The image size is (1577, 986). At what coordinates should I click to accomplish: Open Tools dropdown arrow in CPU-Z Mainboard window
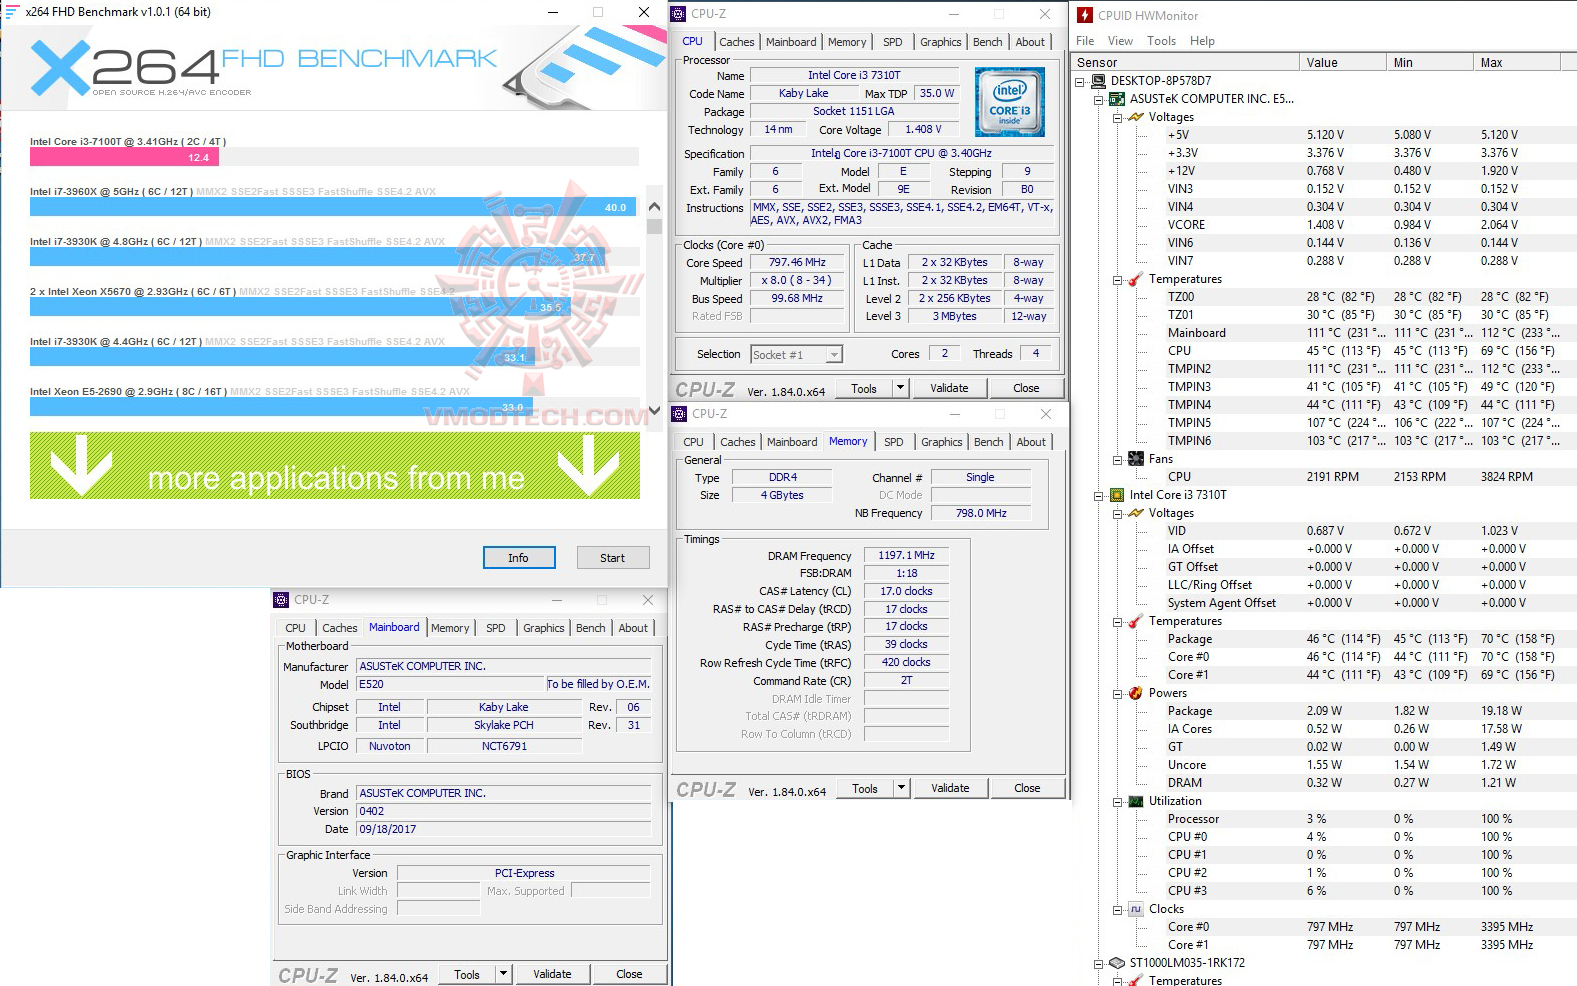click(x=503, y=974)
